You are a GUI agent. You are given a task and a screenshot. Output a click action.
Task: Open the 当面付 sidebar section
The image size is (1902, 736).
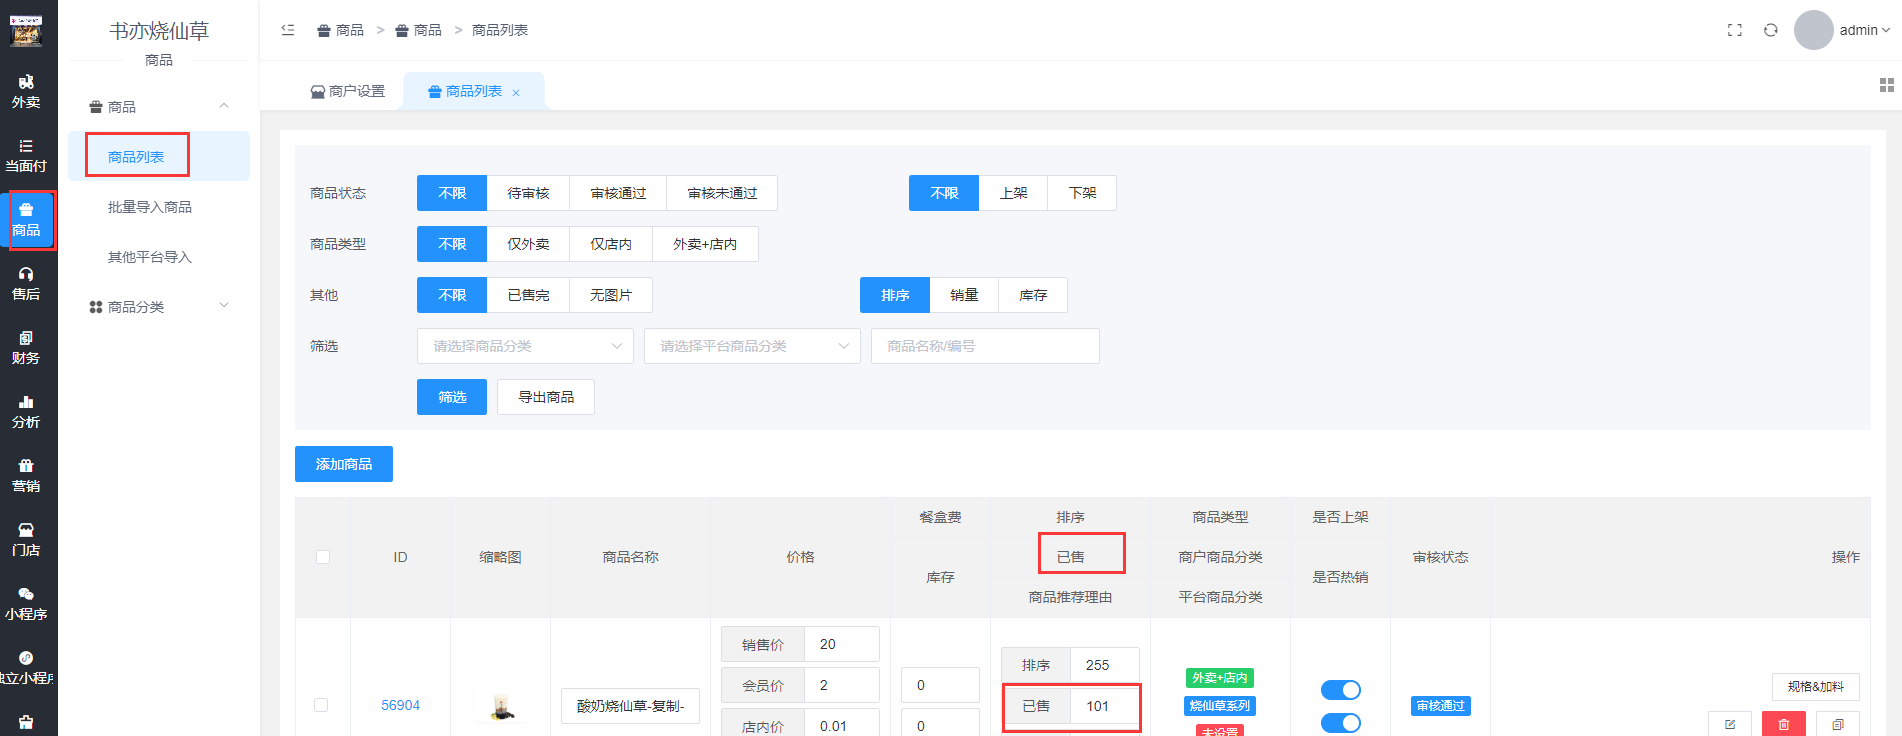pos(26,156)
